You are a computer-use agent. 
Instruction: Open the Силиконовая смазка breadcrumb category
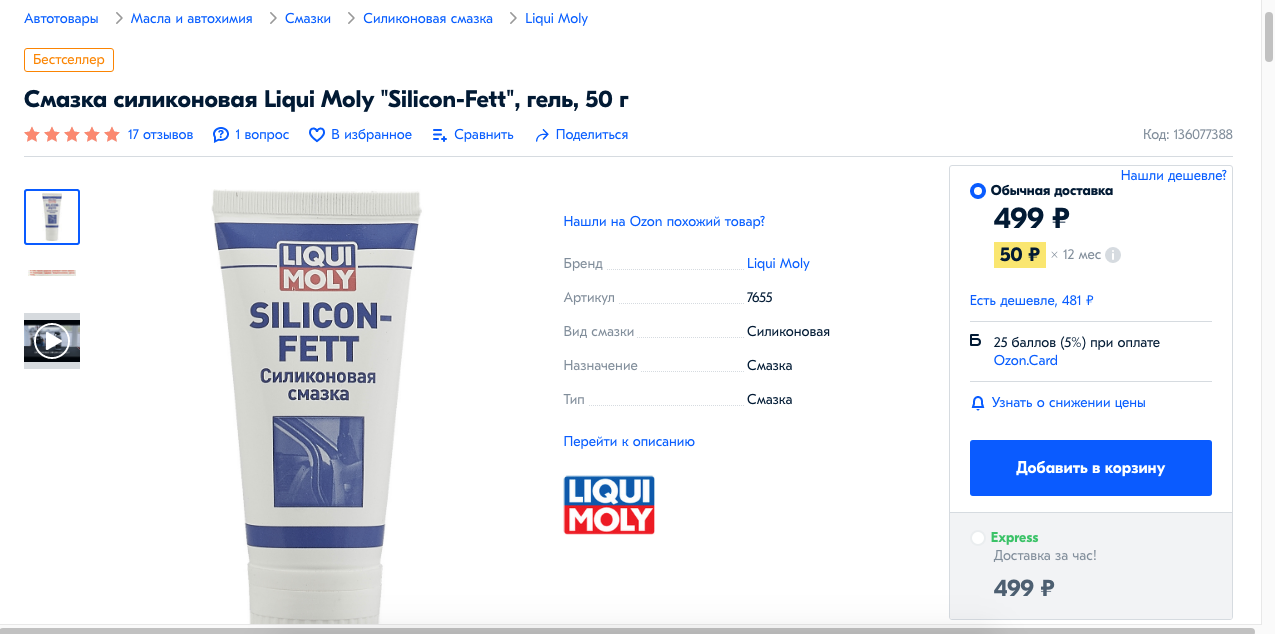coord(428,18)
